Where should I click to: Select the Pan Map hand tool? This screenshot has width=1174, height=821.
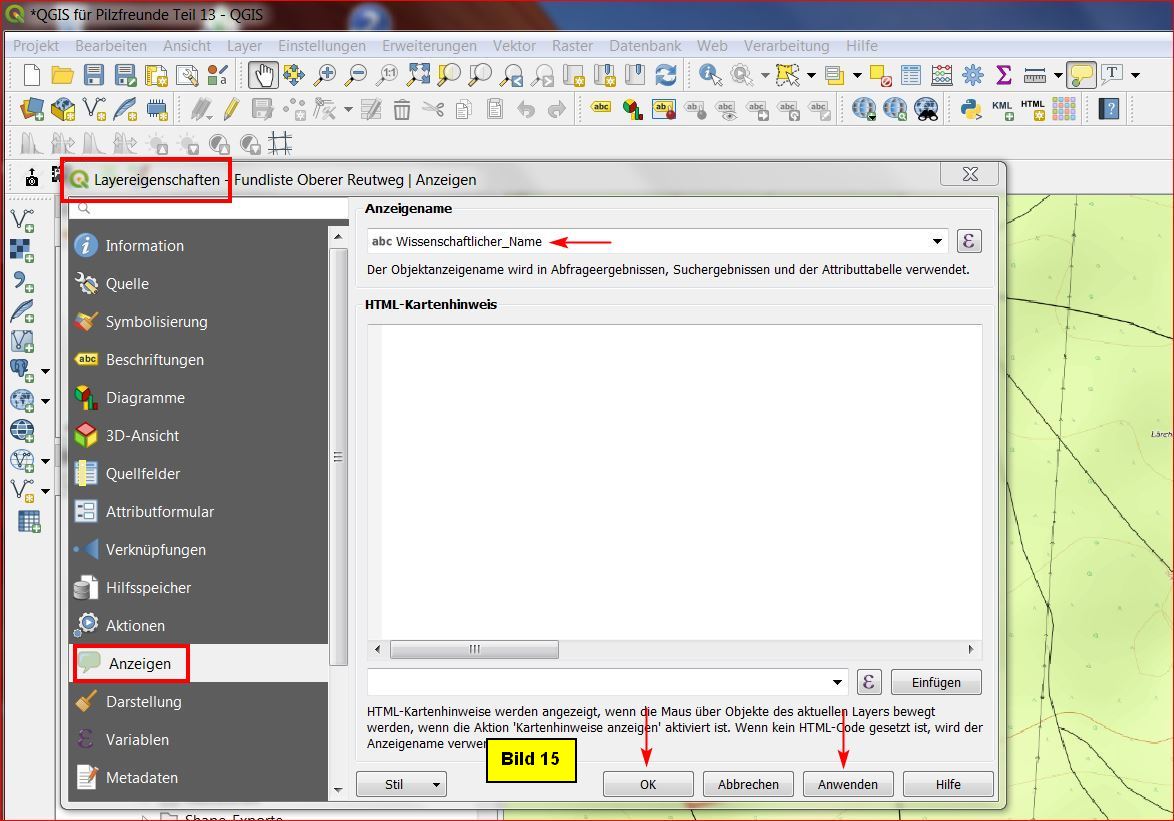(263, 75)
